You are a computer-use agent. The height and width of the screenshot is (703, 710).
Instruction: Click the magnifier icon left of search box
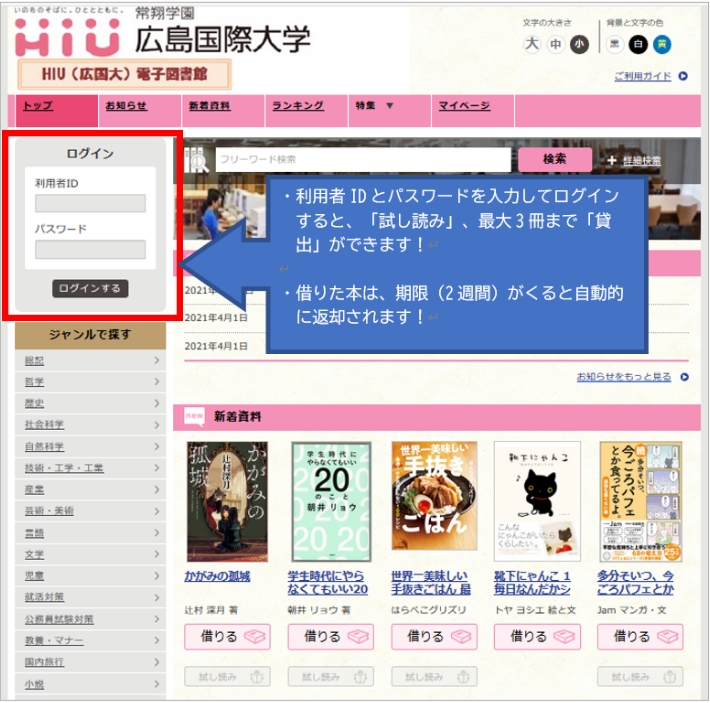click(198, 161)
